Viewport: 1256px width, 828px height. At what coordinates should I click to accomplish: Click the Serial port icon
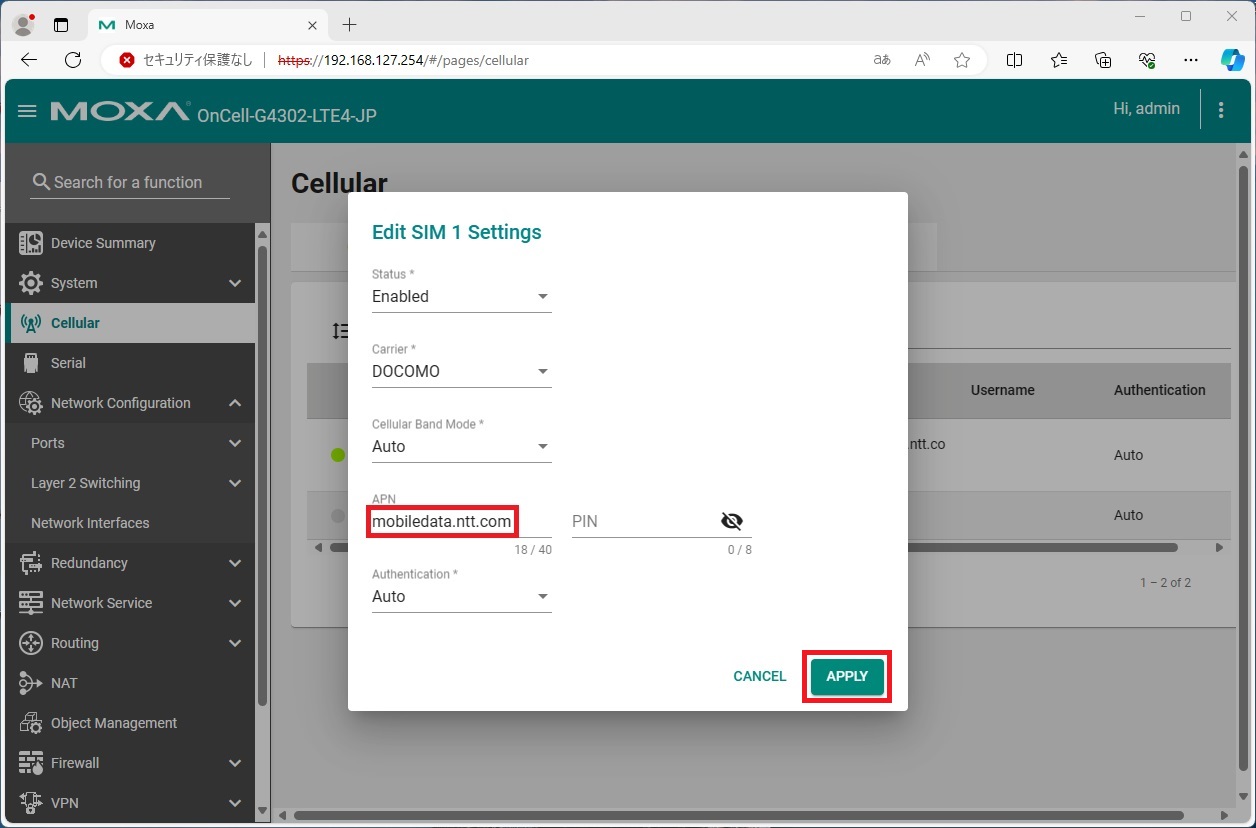31,363
